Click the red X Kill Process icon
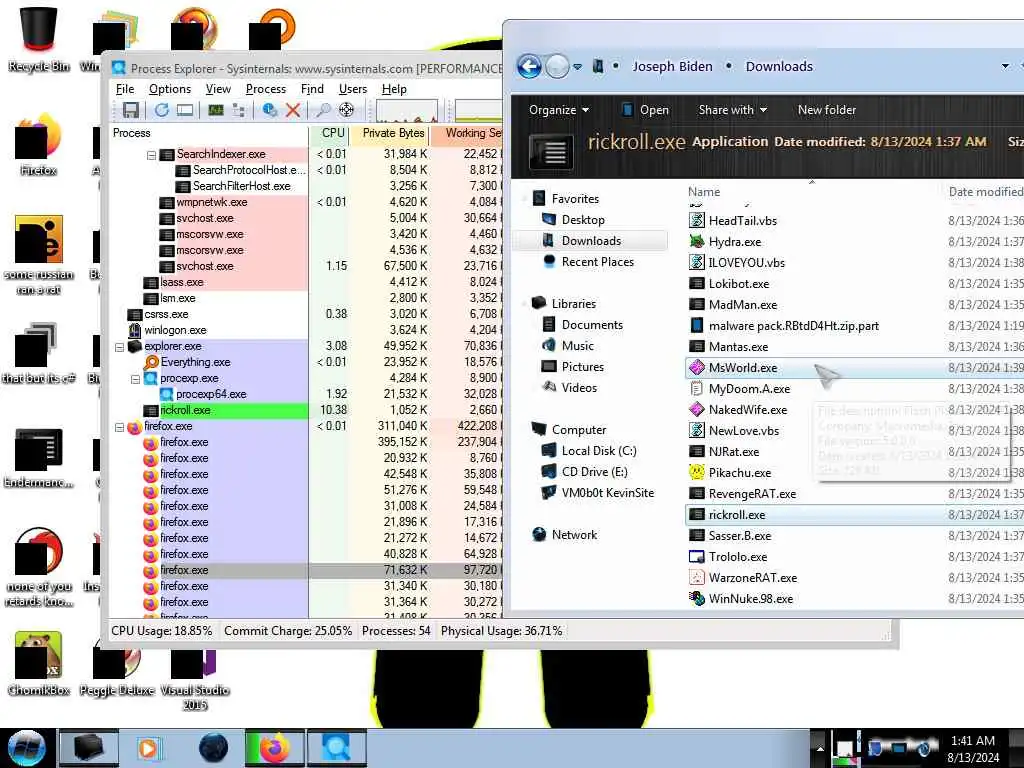The image size is (1024, 768). pyautogui.click(x=293, y=110)
